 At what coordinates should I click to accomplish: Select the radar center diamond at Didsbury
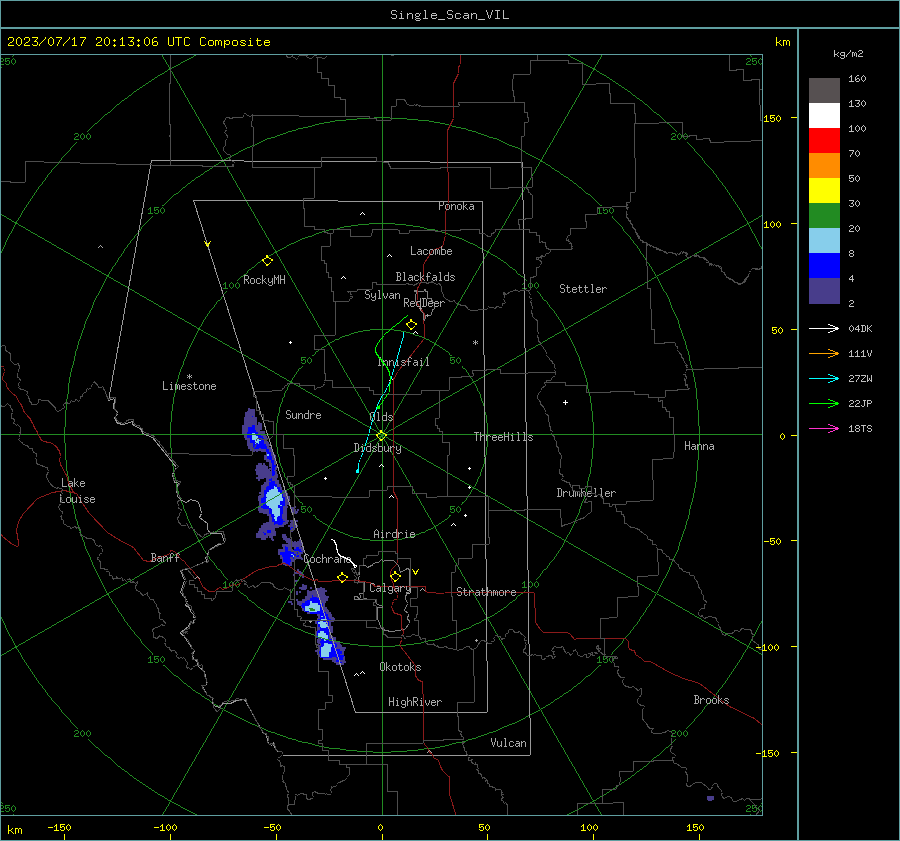point(381,436)
